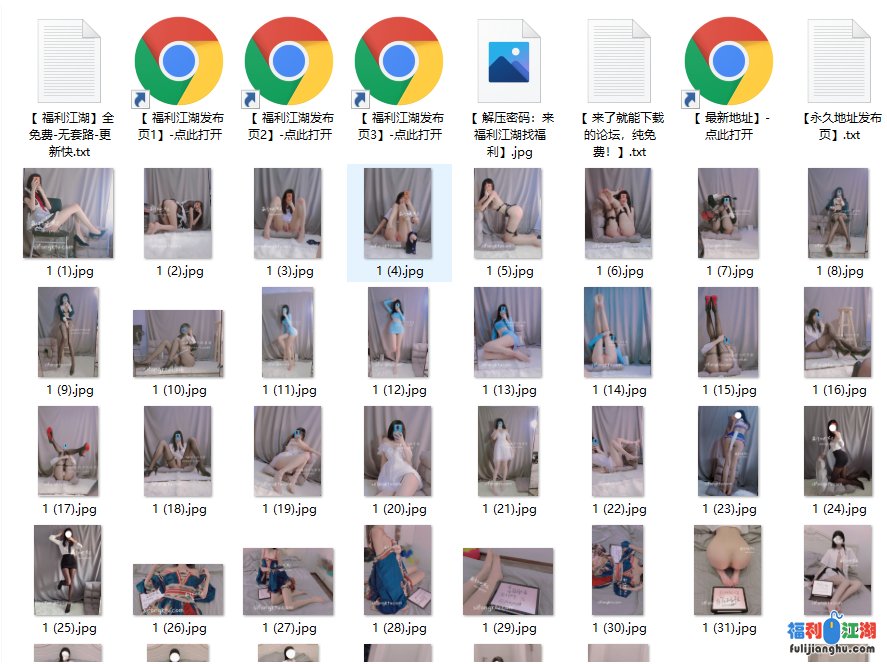Select the file 1 (10).jpg

coord(179,343)
